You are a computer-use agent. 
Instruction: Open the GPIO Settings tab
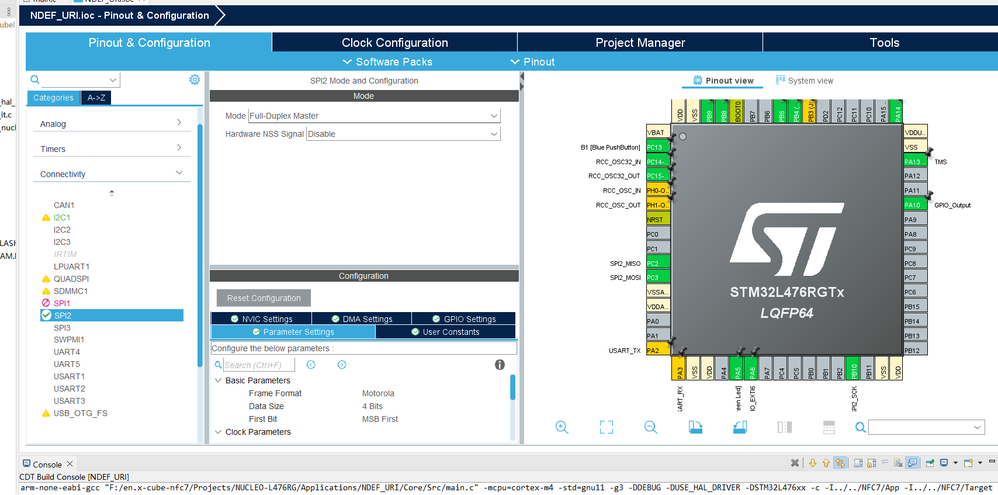pos(464,319)
